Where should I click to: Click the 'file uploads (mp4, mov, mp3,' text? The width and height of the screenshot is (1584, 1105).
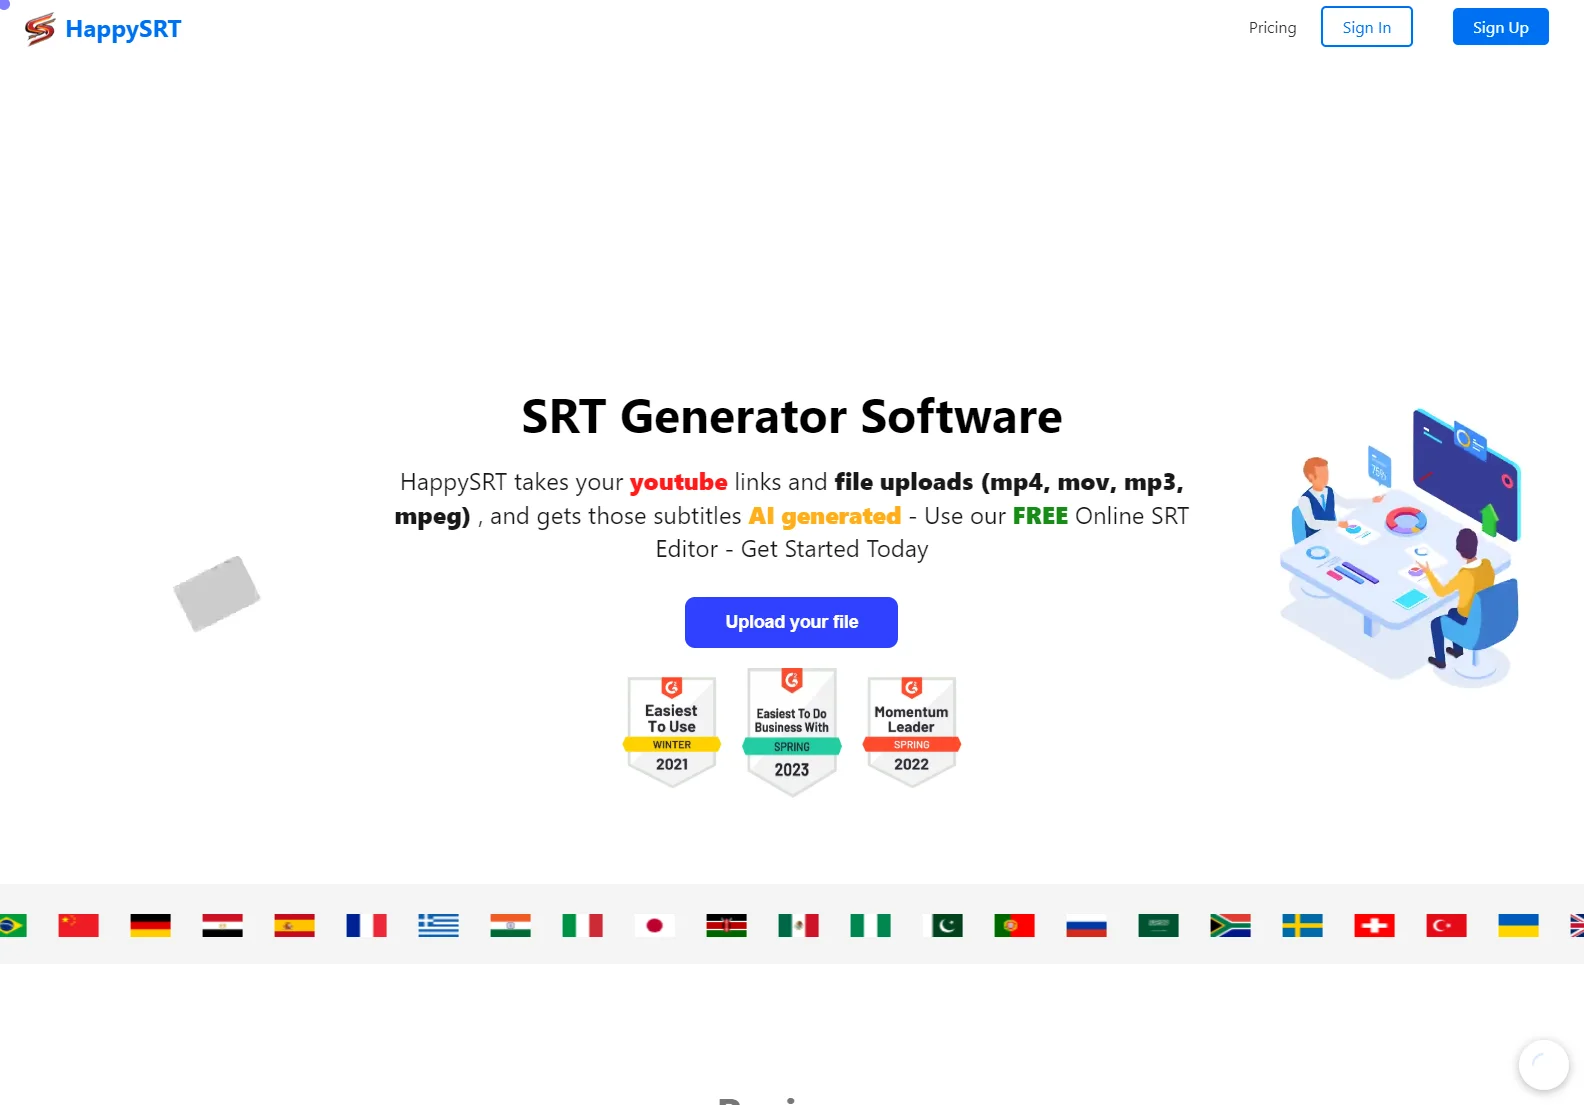pos(1009,482)
